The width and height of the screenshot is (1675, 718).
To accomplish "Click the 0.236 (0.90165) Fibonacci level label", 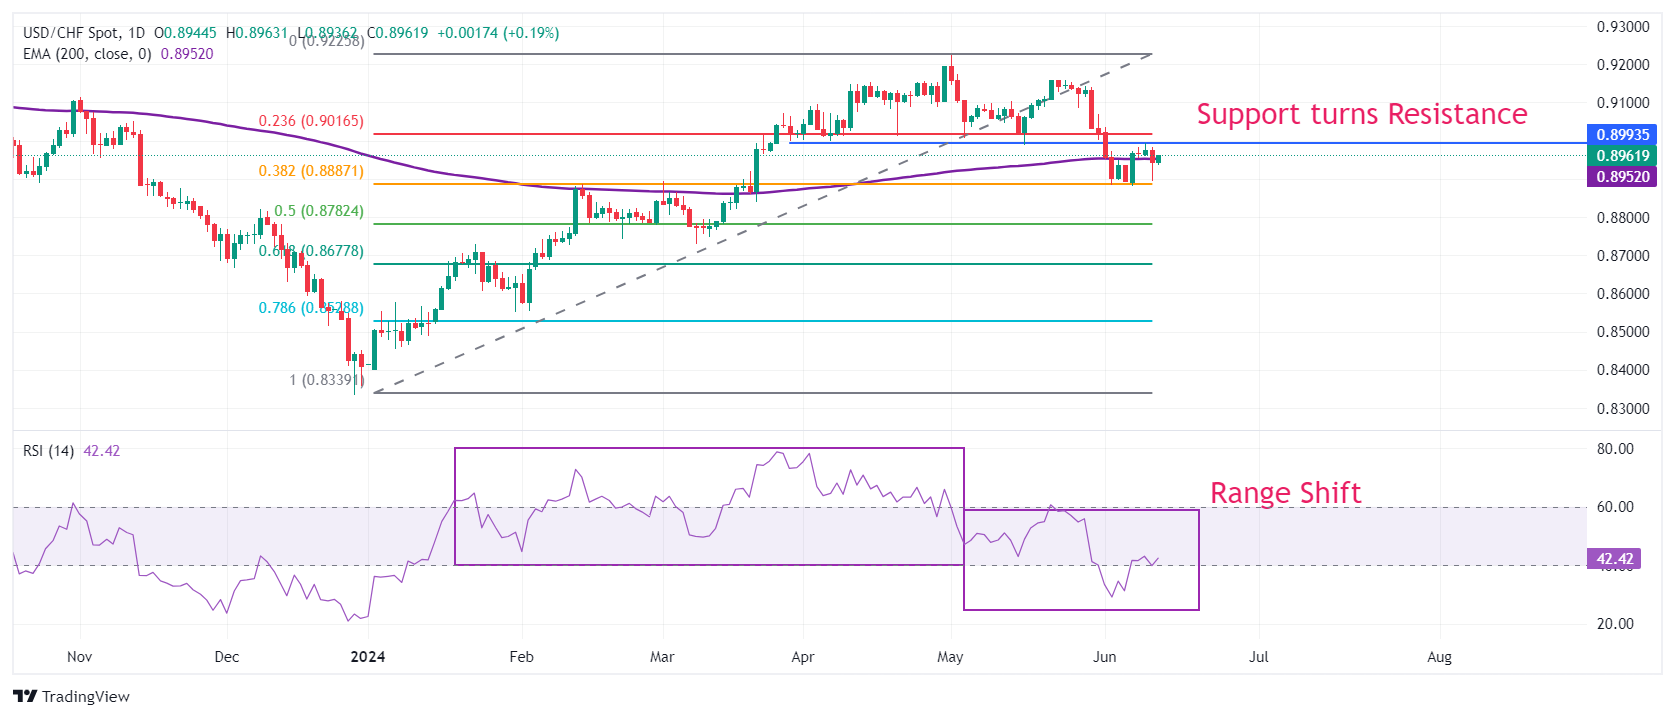I will (311, 121).
